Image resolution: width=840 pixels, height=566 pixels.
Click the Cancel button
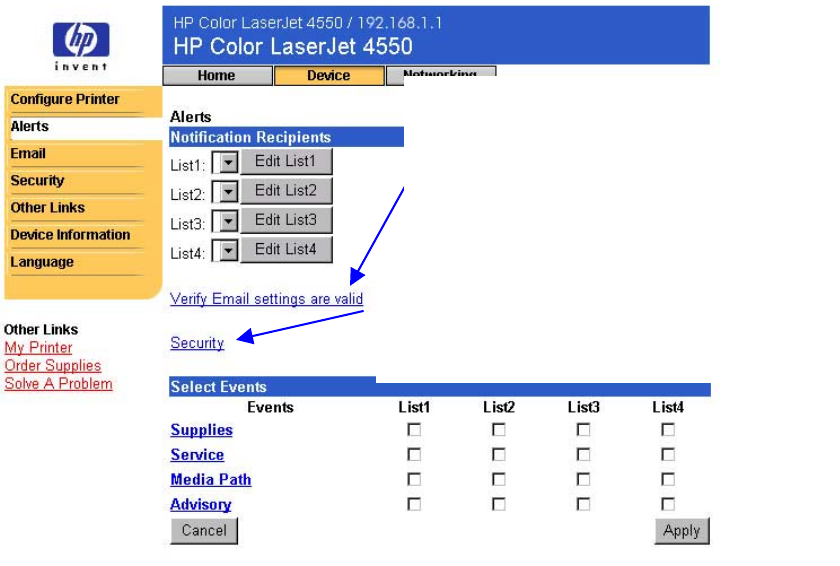204,531
